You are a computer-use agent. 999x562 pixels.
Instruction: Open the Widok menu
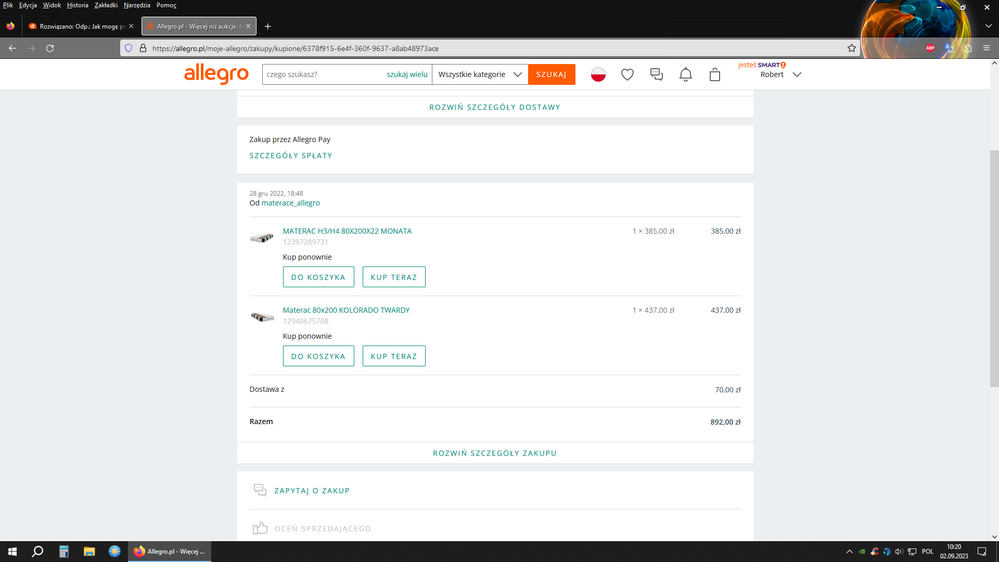coord(52,5)
